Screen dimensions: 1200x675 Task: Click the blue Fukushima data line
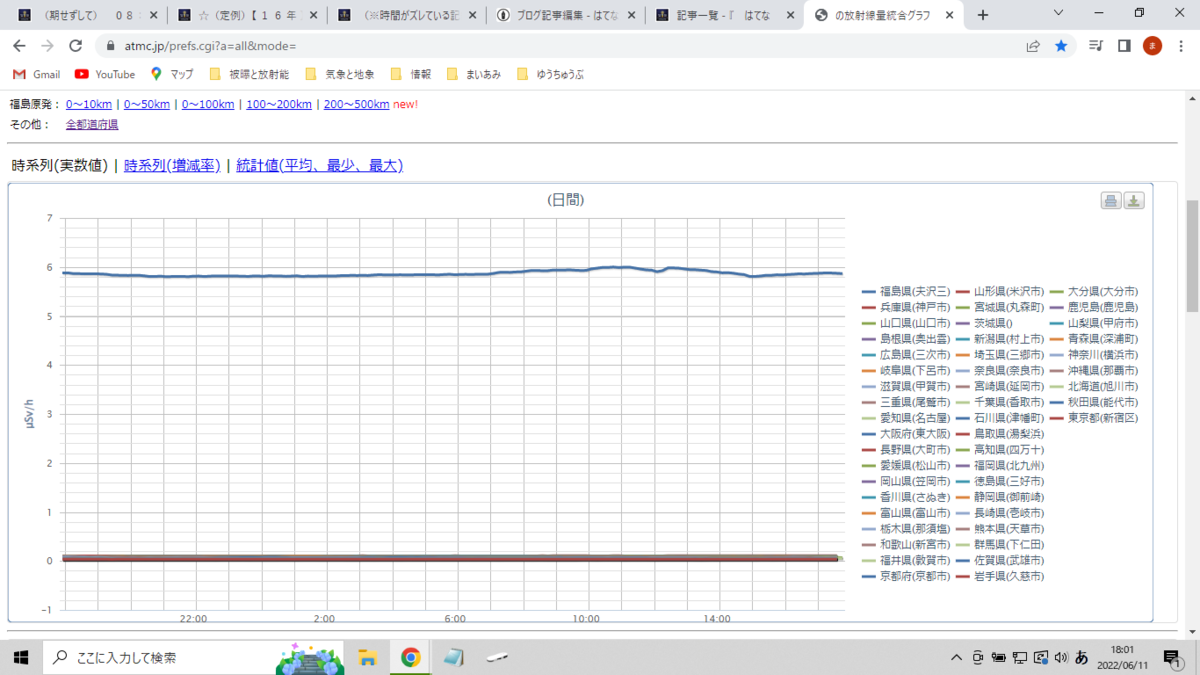pyautogui.click(x=451, y=274)
